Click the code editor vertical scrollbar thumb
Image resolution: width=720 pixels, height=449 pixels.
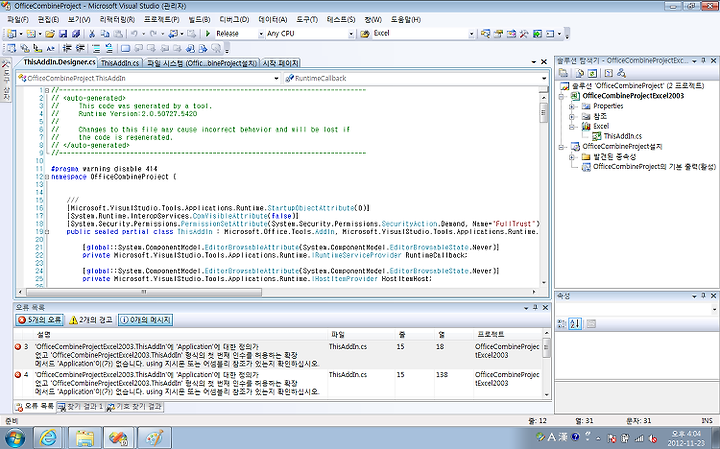click(544, 112)
